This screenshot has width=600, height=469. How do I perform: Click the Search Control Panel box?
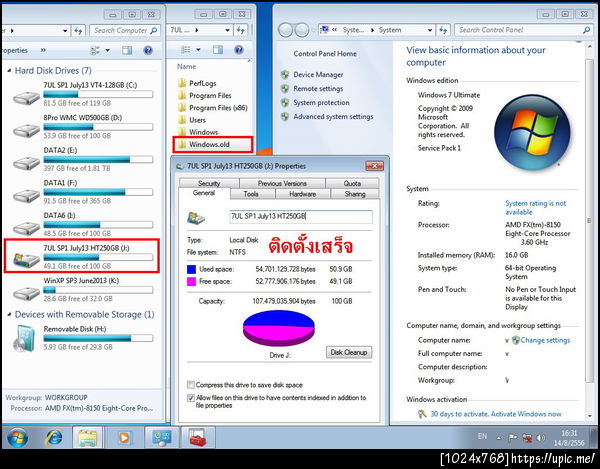coord(523,30)
